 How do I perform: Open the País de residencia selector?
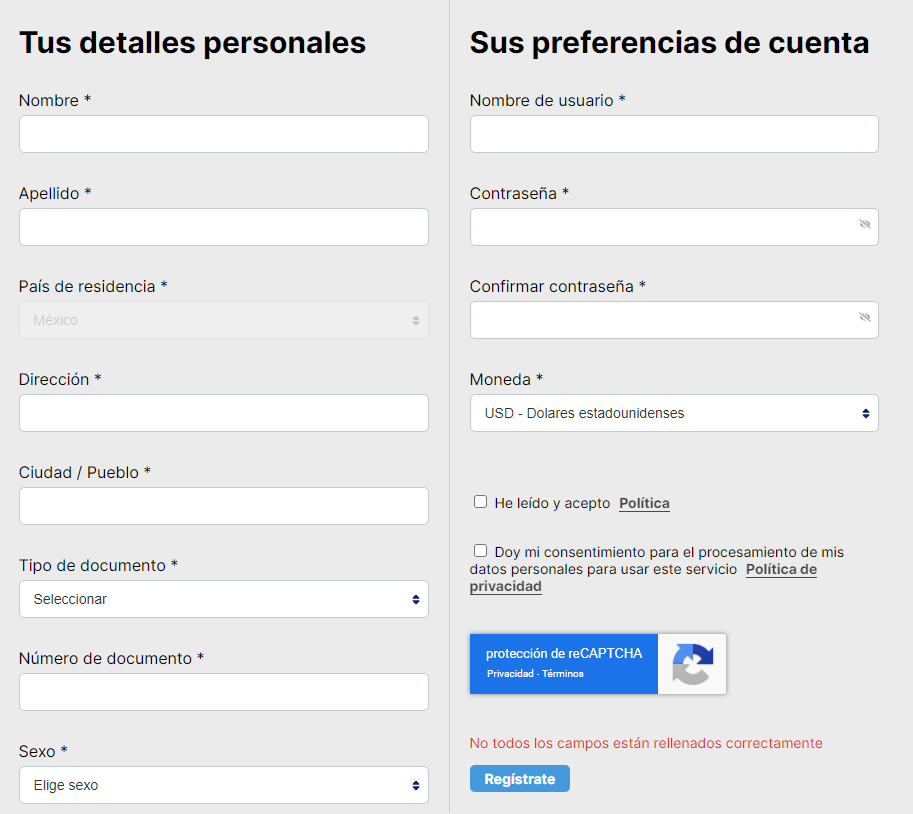[223, 320]
